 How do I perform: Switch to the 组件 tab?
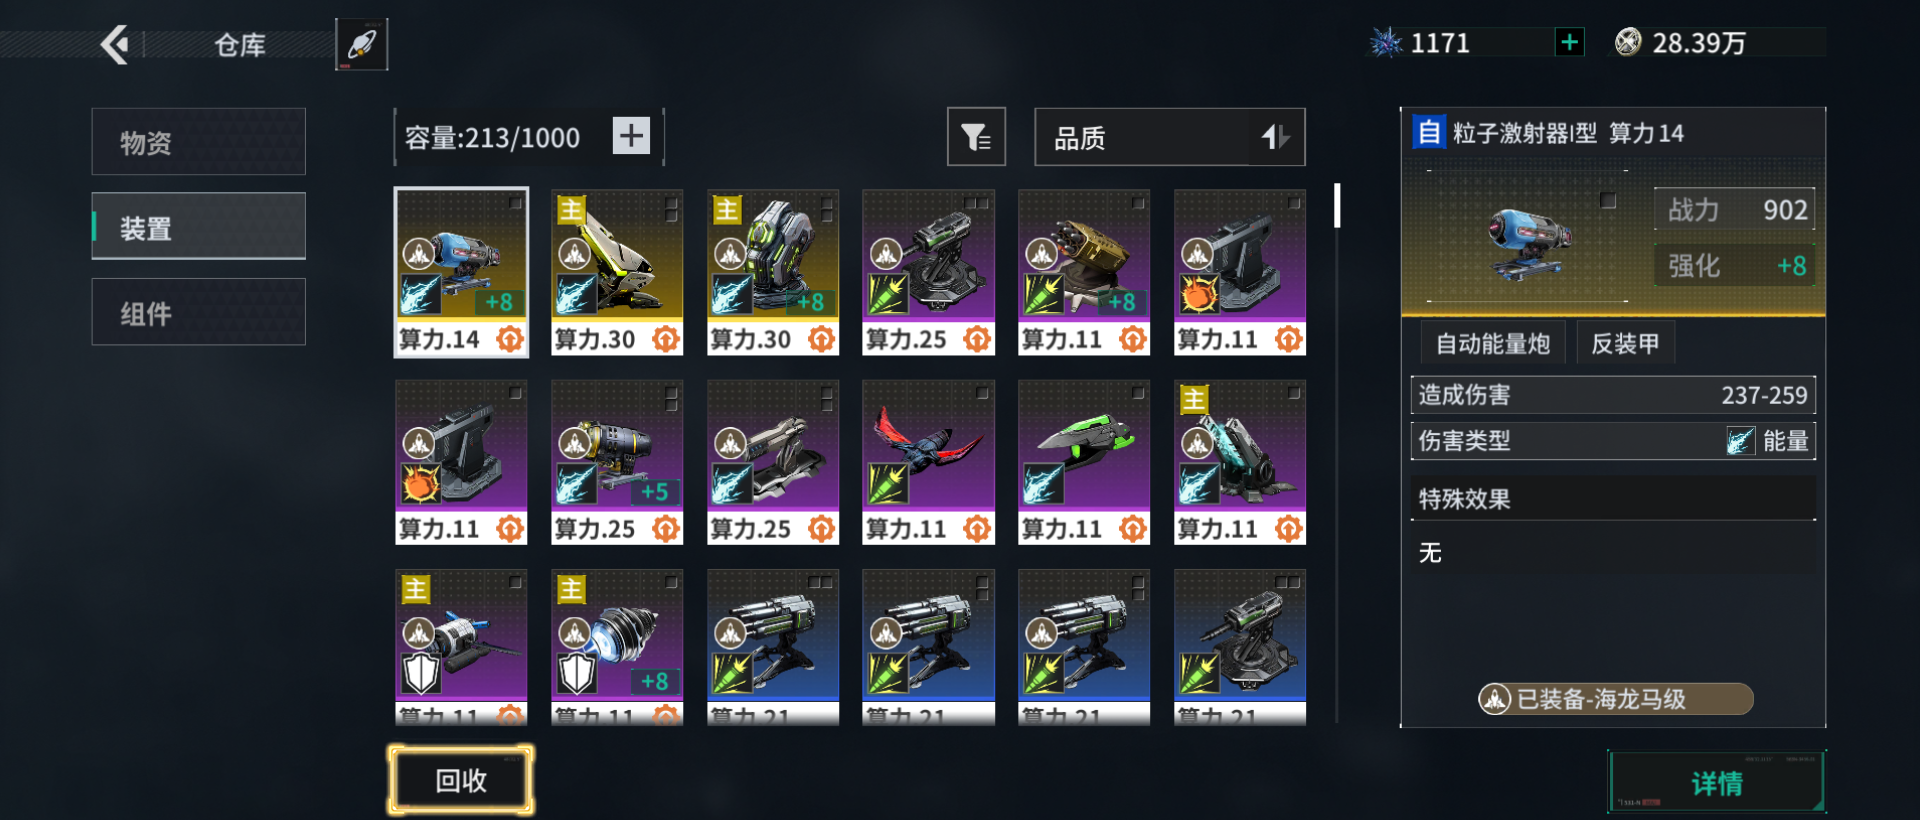pyautogui.click(x=198, y=313)
